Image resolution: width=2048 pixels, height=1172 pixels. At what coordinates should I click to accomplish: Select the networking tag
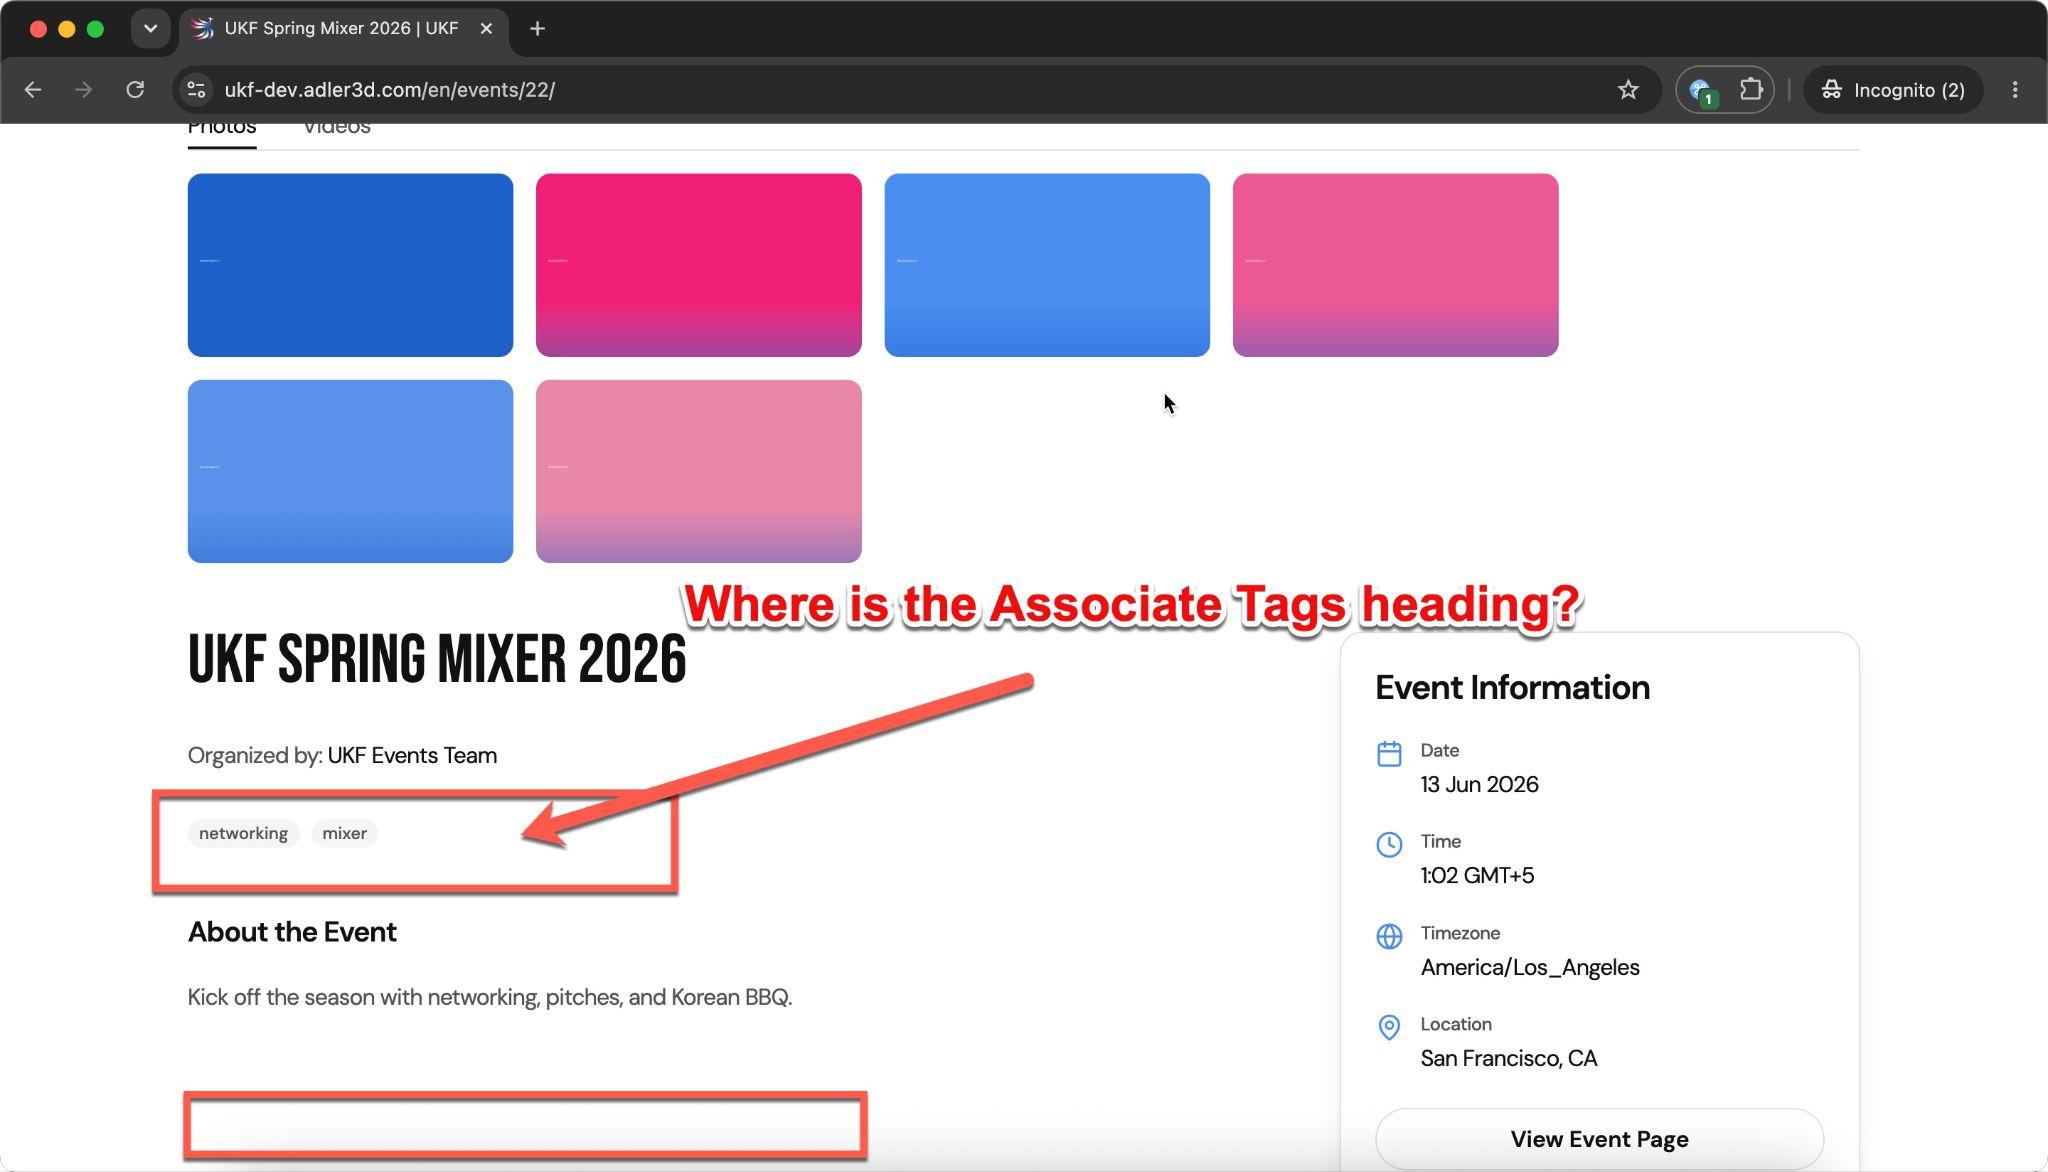click(x=243, y=833)
